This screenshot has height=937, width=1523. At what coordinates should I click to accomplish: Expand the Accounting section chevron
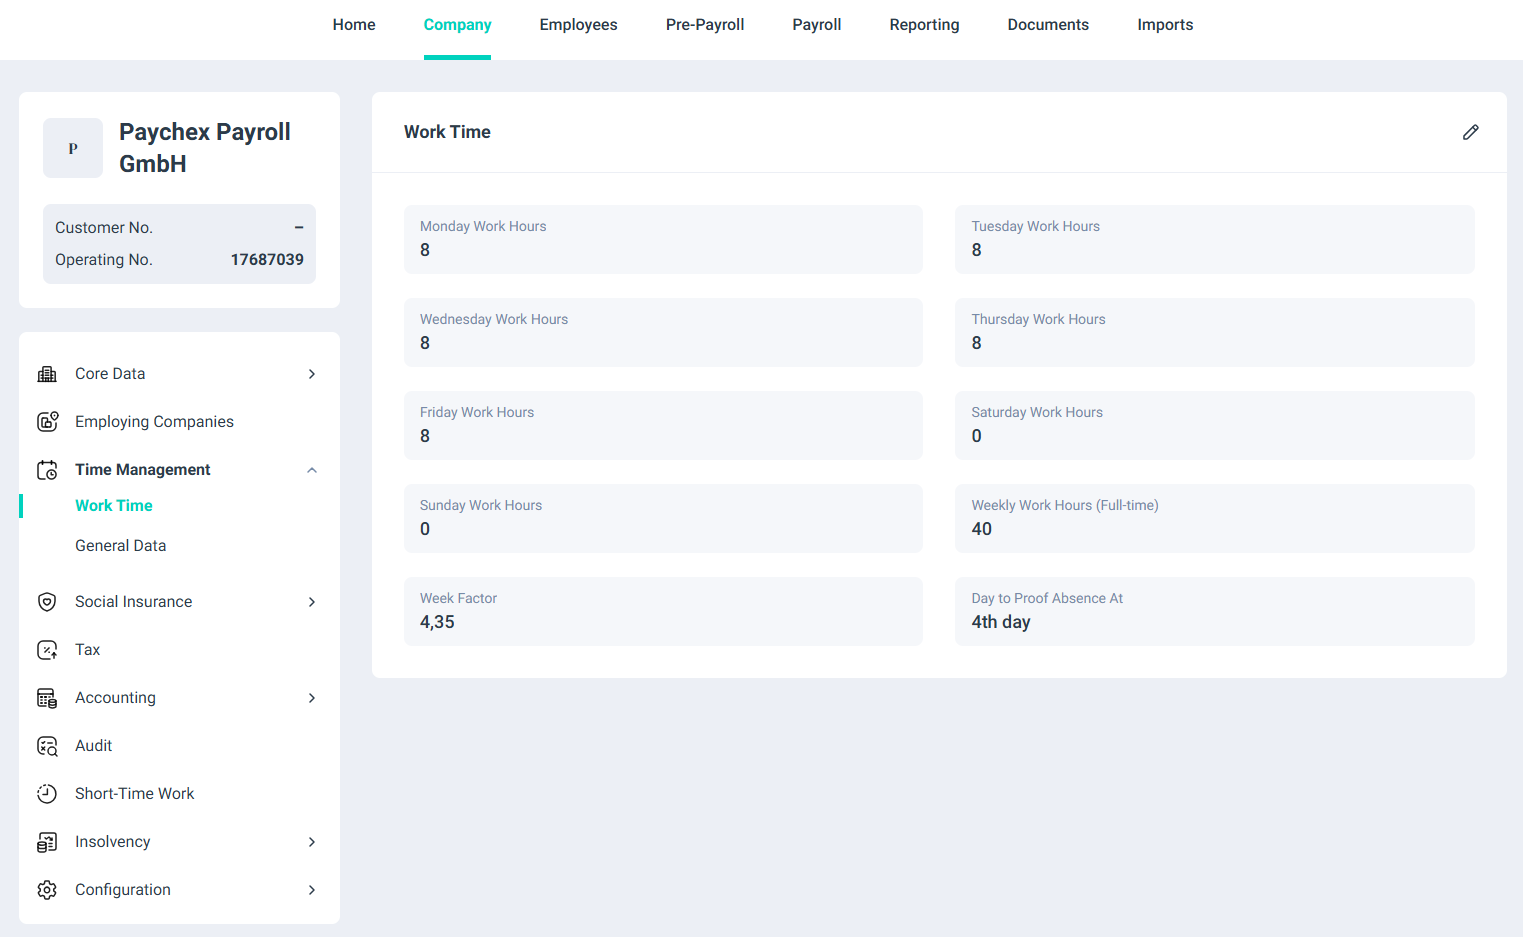312,698
